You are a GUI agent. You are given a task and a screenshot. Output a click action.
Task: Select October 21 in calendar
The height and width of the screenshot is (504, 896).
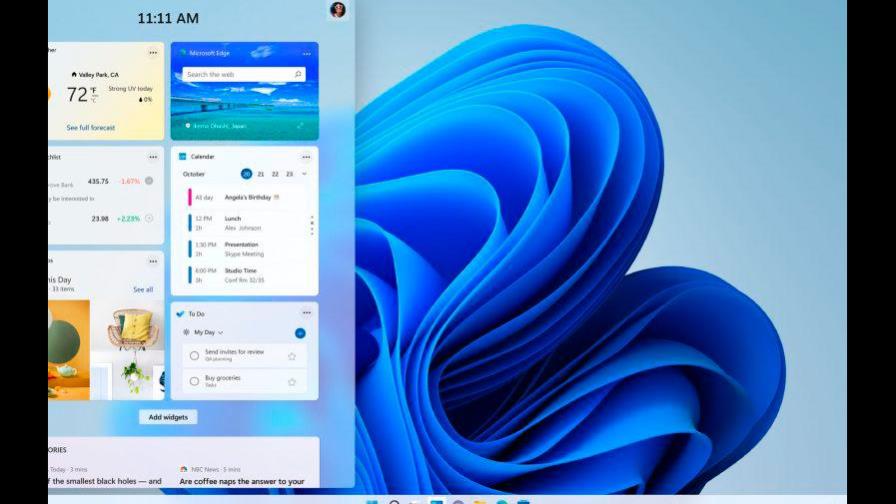pos(261,174)
